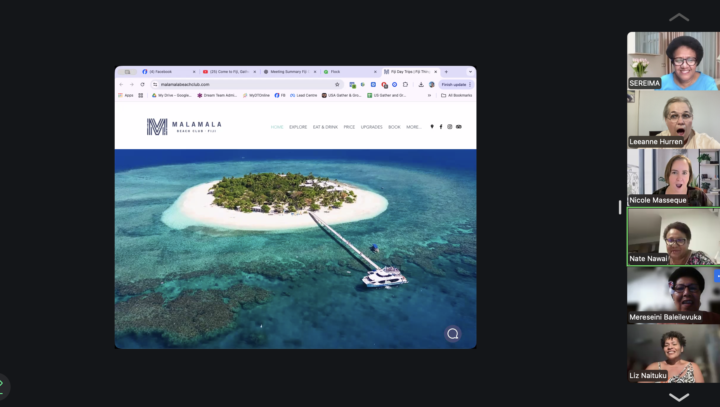Open the MORE... menu on Malamala site
The height and width of the screenshot is (407, 720).
coord(414,127)
